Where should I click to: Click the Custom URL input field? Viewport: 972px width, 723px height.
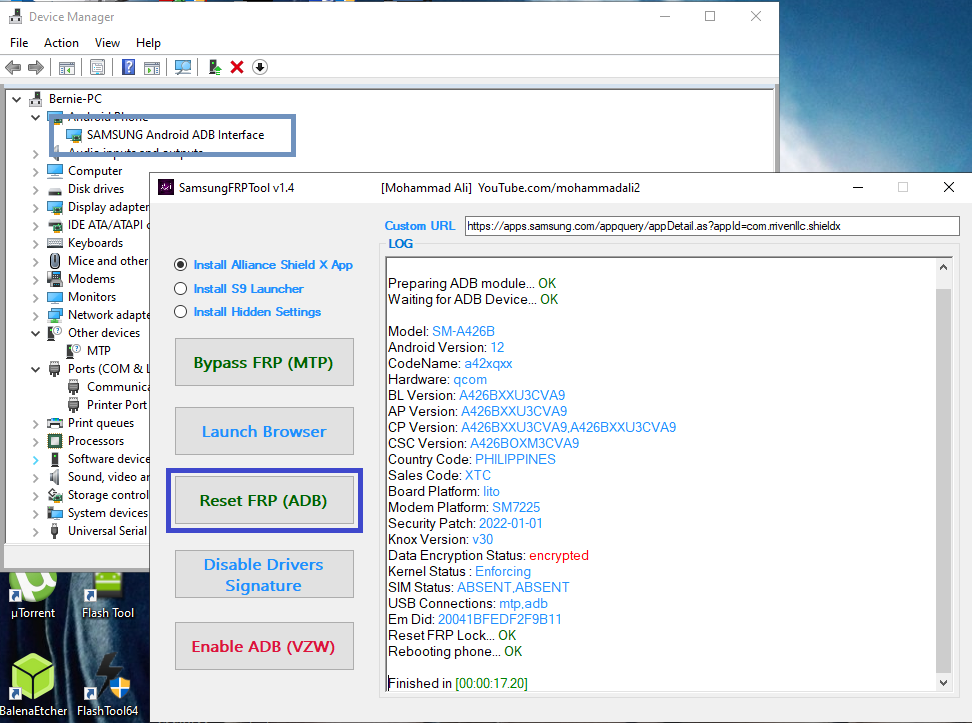tap(712, 226)
